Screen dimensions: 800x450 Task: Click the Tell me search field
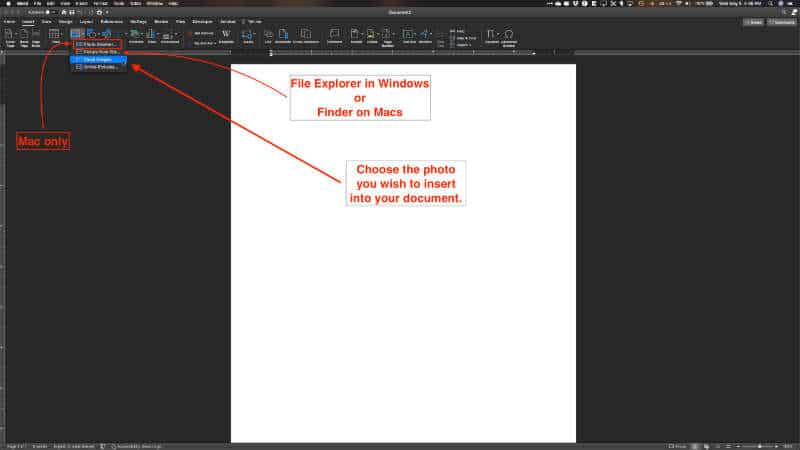[254, 22]
